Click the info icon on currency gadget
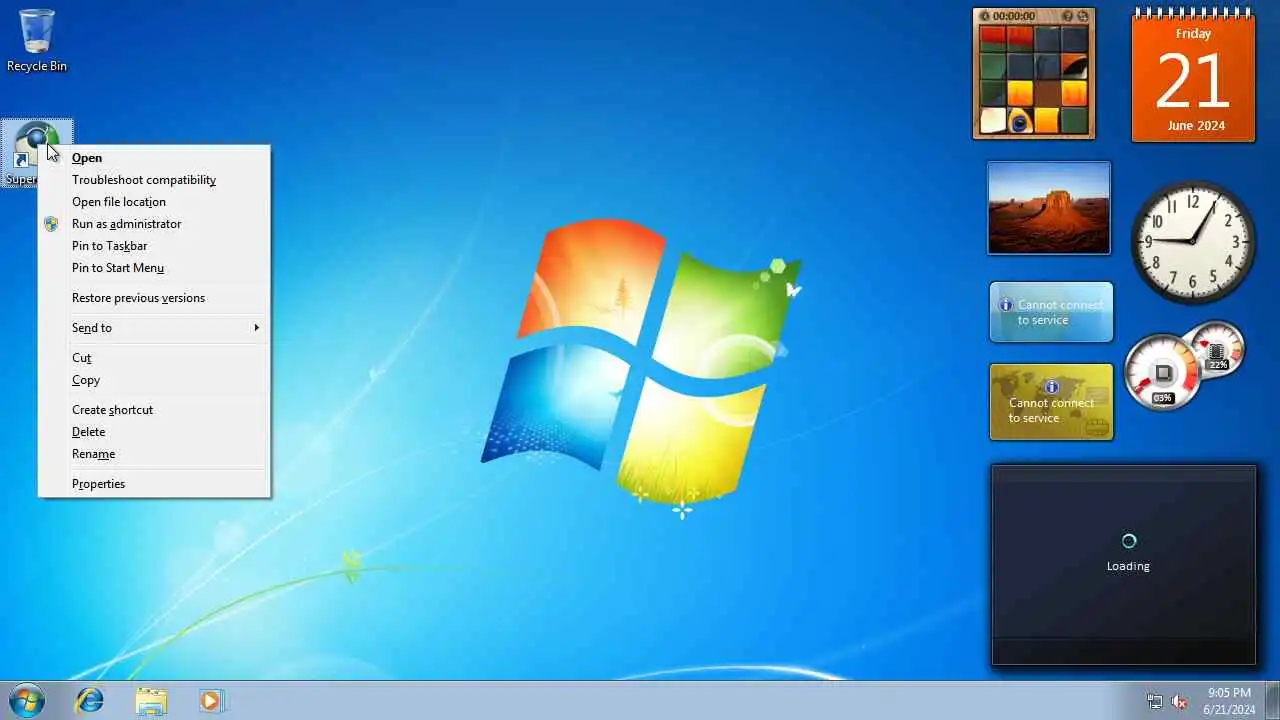Viewport: 1280px width, 720px height. click(1051, 387)
